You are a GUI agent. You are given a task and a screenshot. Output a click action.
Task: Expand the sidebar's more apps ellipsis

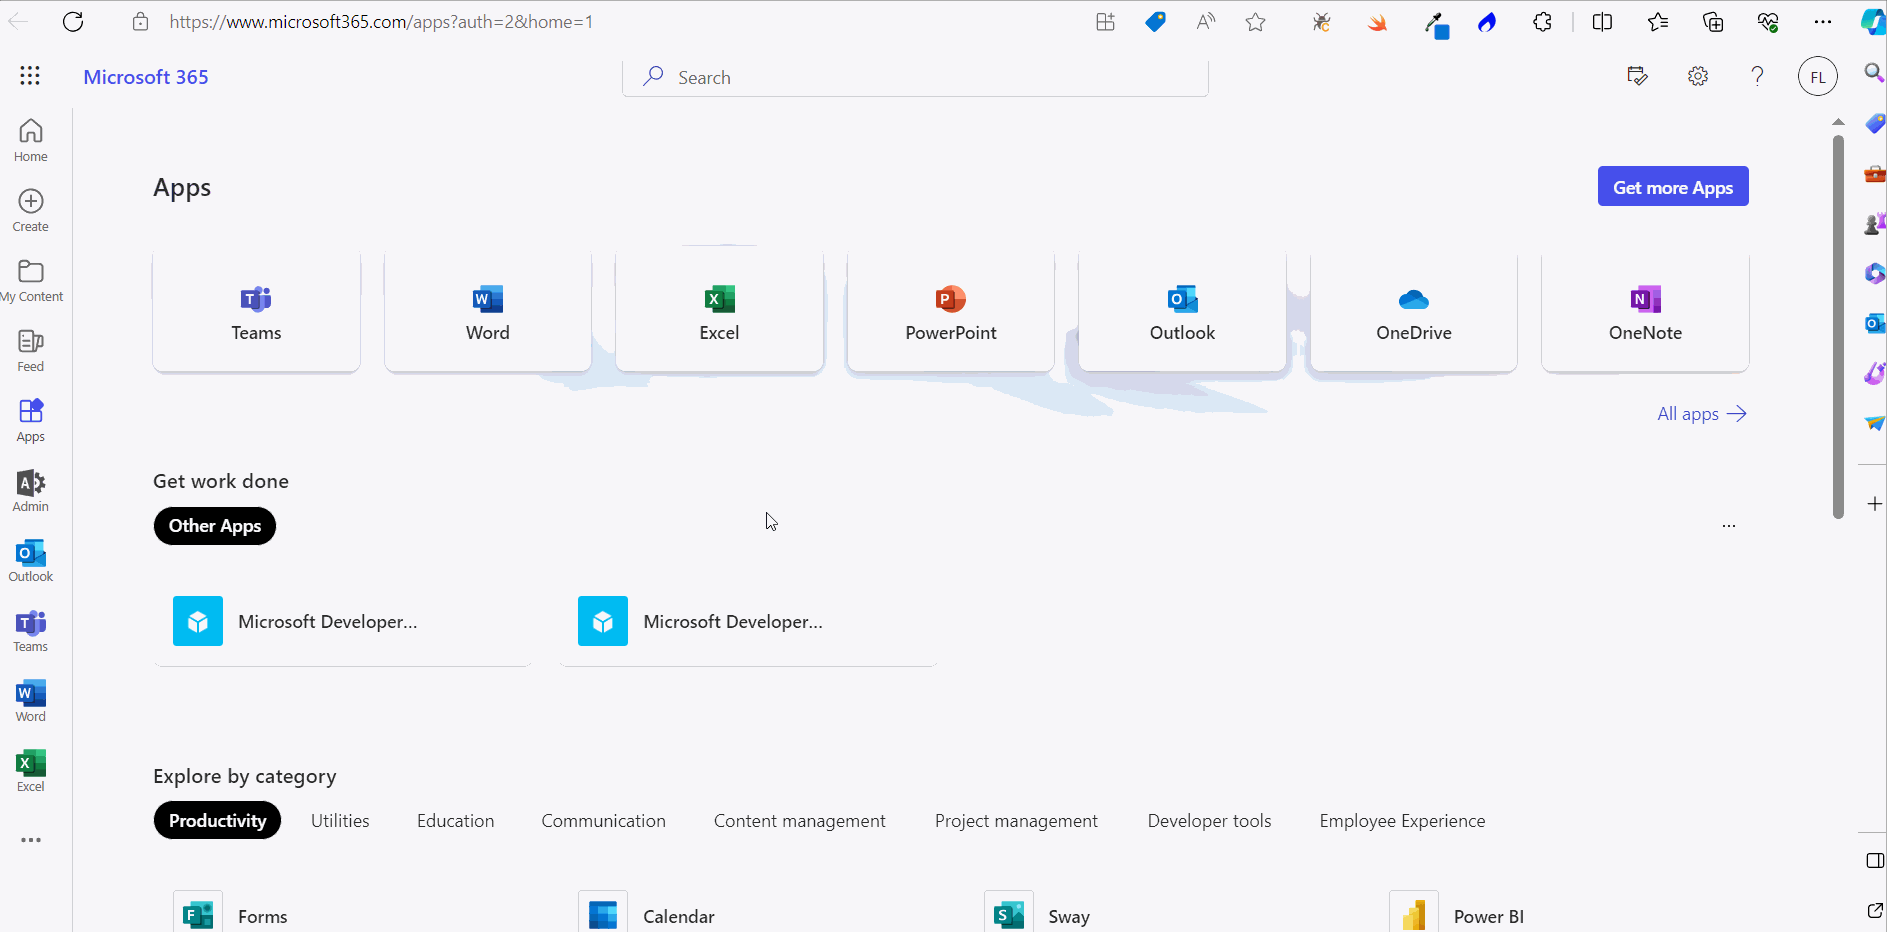(x=31, y=840)
